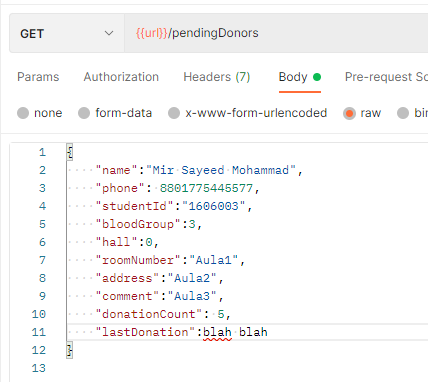Select the form-data radio option
This screenshot has height=382, width=428.
tap(84, 113)
